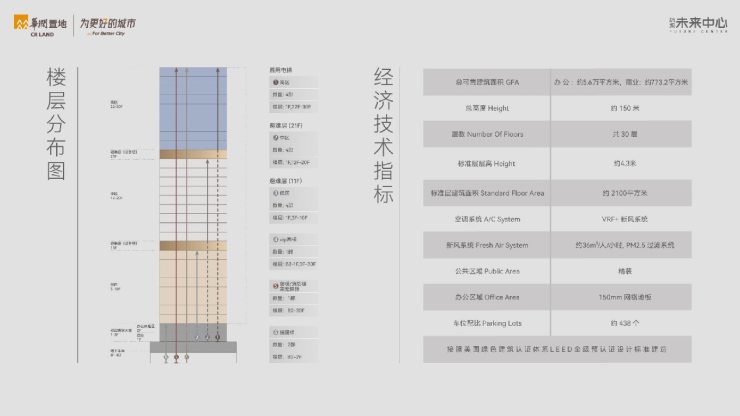
Task: Click the 'Standard Floor Area' label cell
Action: click(x=487, y=193)
